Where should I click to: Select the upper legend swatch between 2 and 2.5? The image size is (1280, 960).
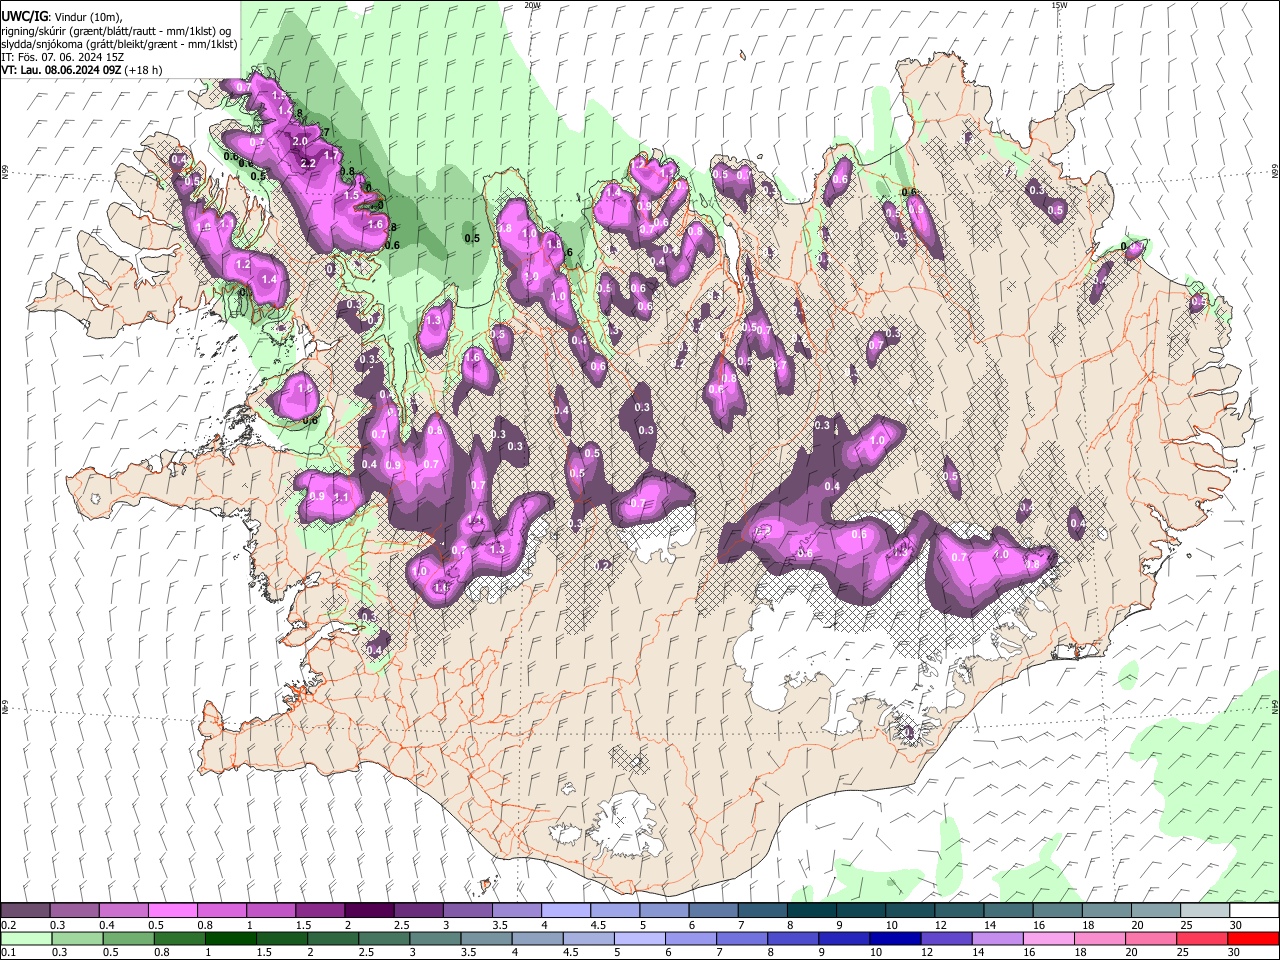tap(368, 911)
